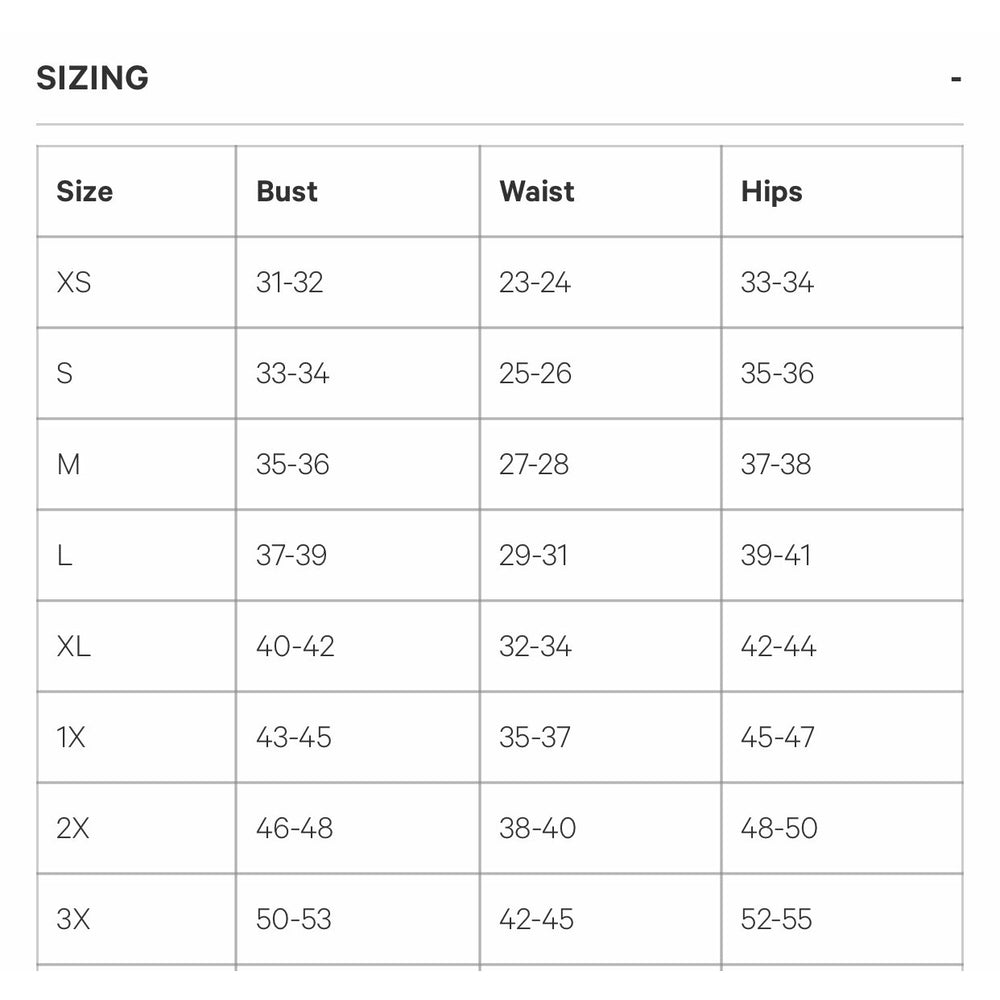
Task: Click the XL size row label
Action: pos(74,647)
